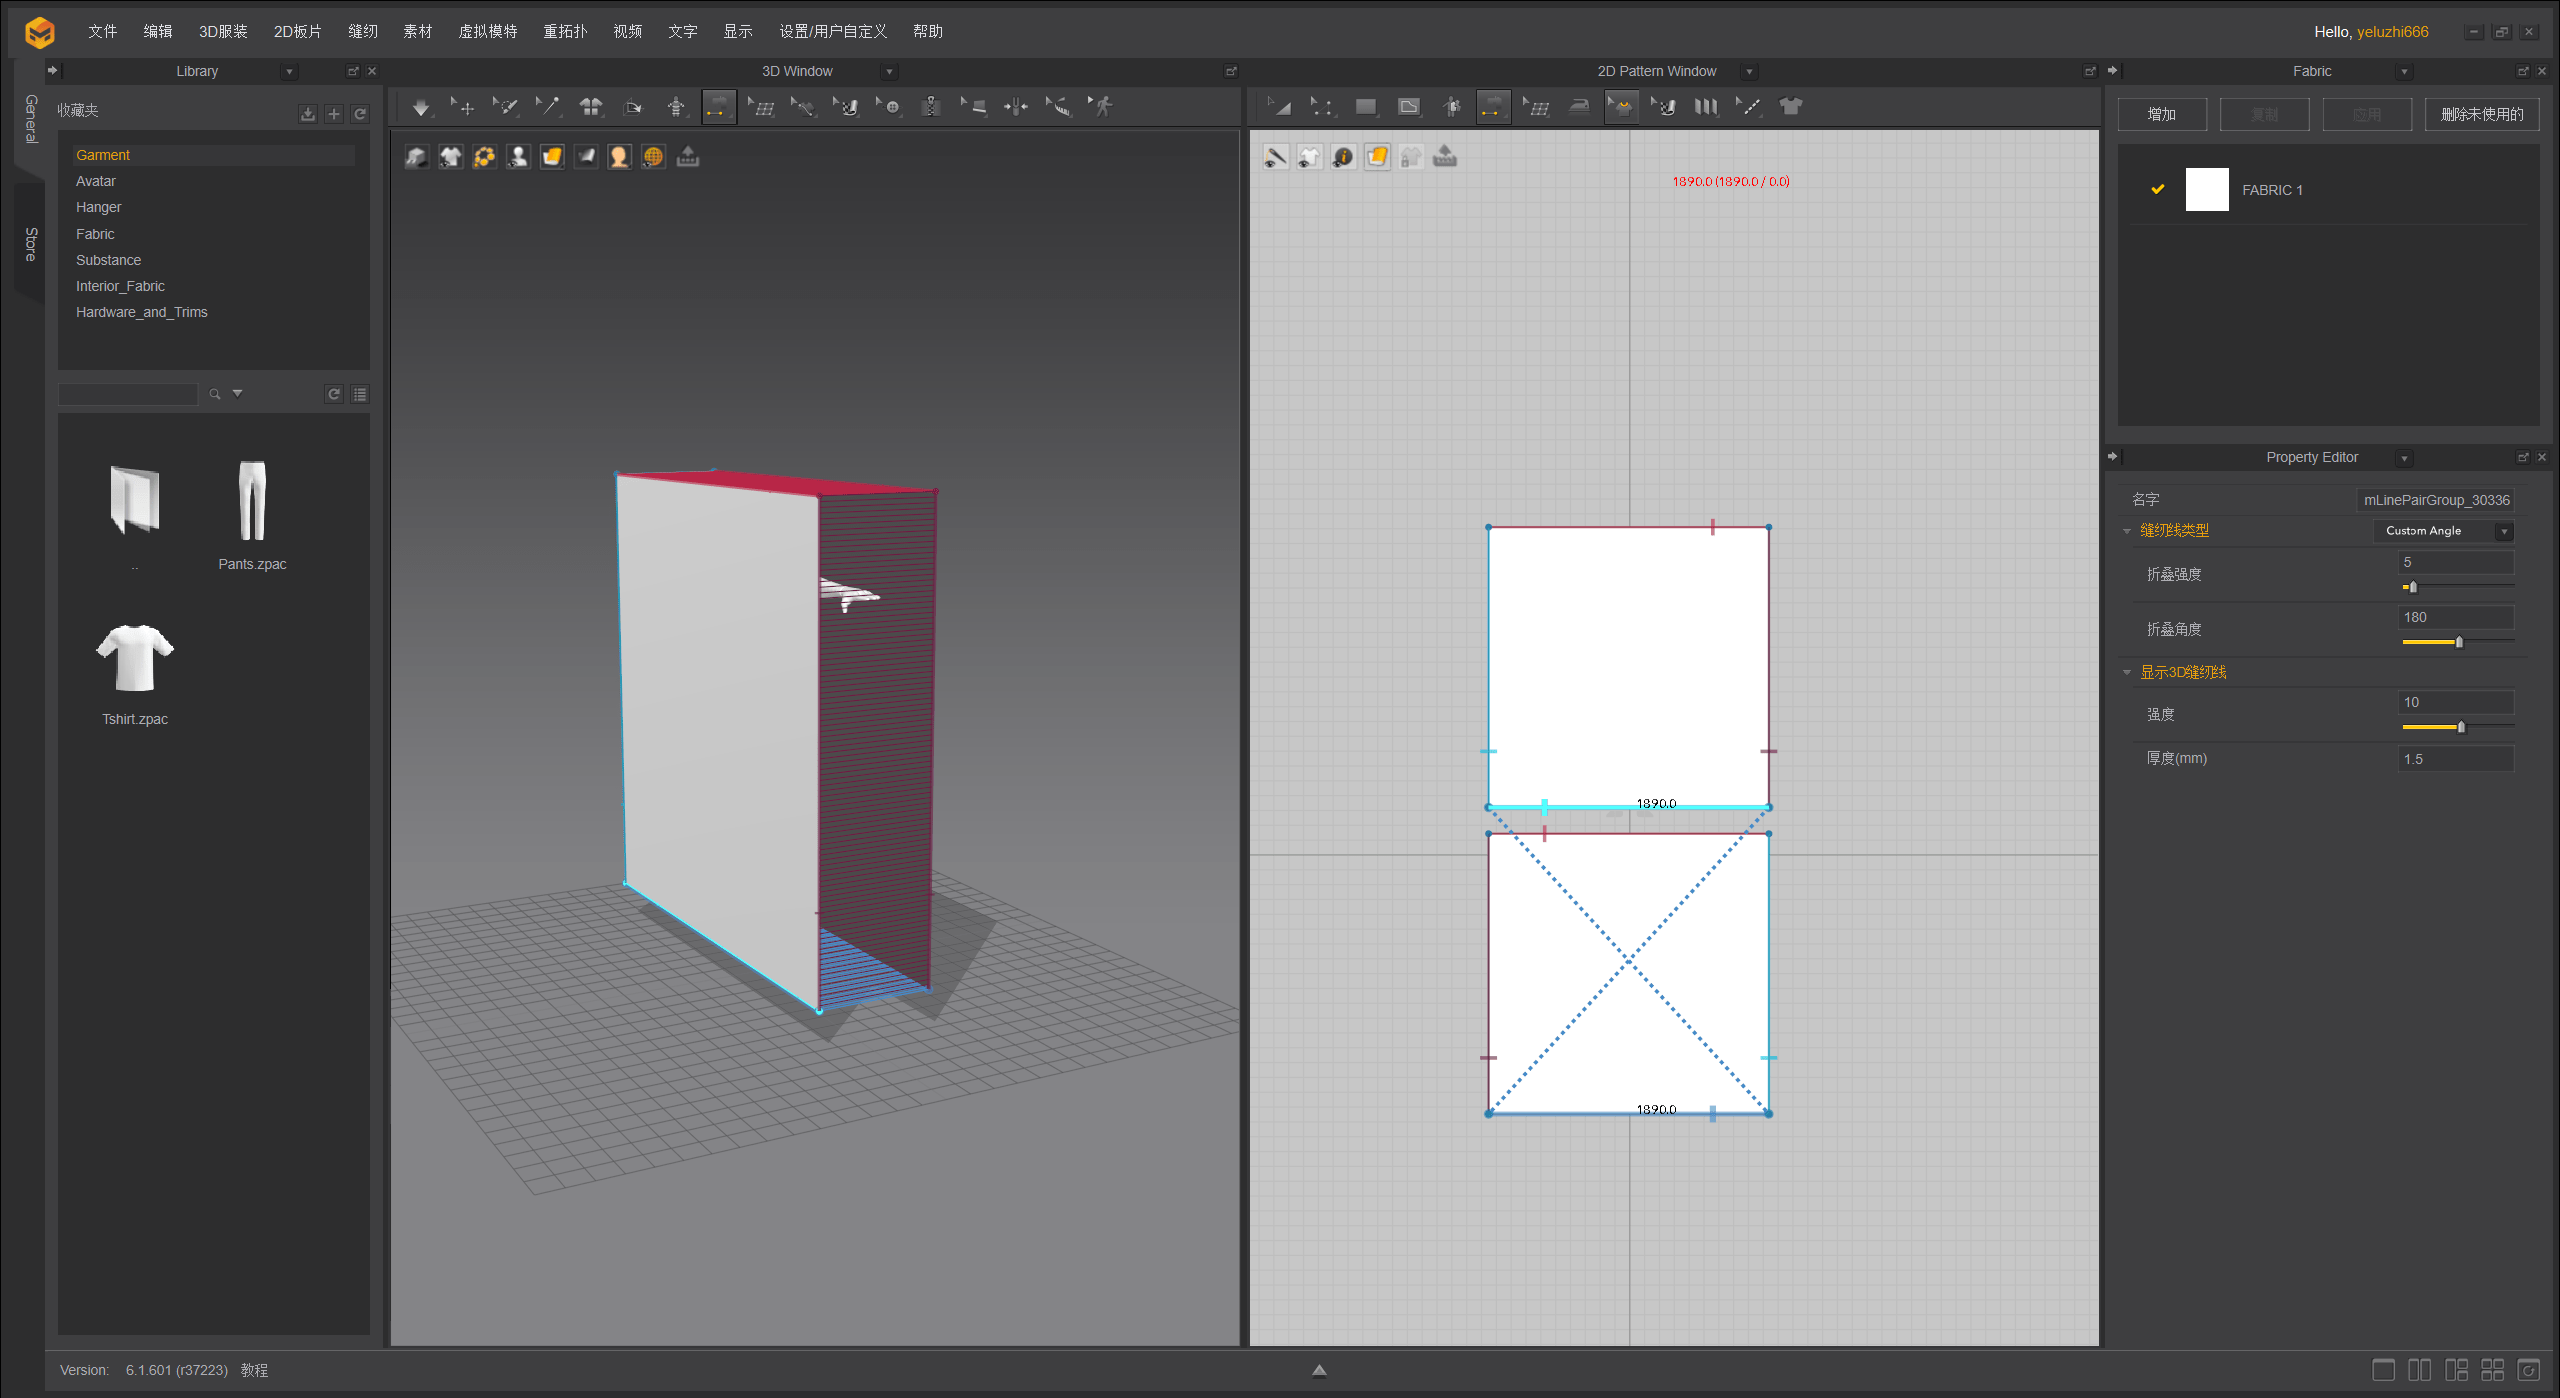Open the Custom Angle seam type dropdown
The image size is (2560, 1398).
click(x=2442, y=531)
